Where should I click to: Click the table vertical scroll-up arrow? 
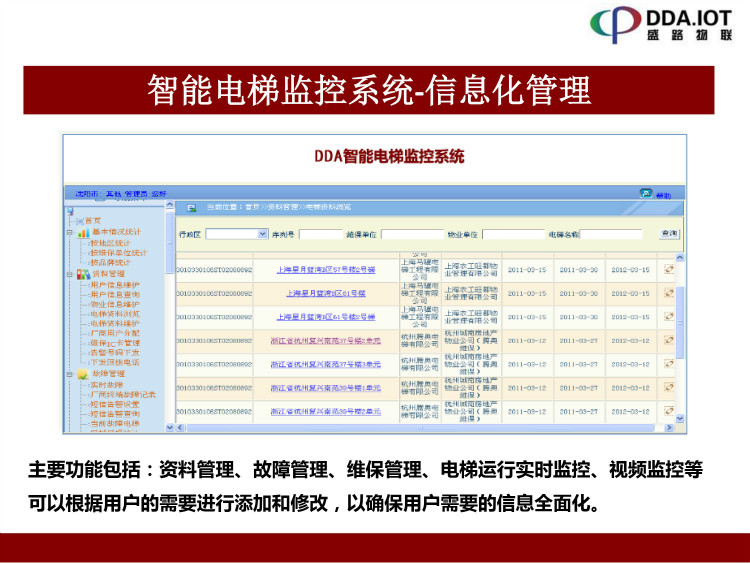click(680, 258)
